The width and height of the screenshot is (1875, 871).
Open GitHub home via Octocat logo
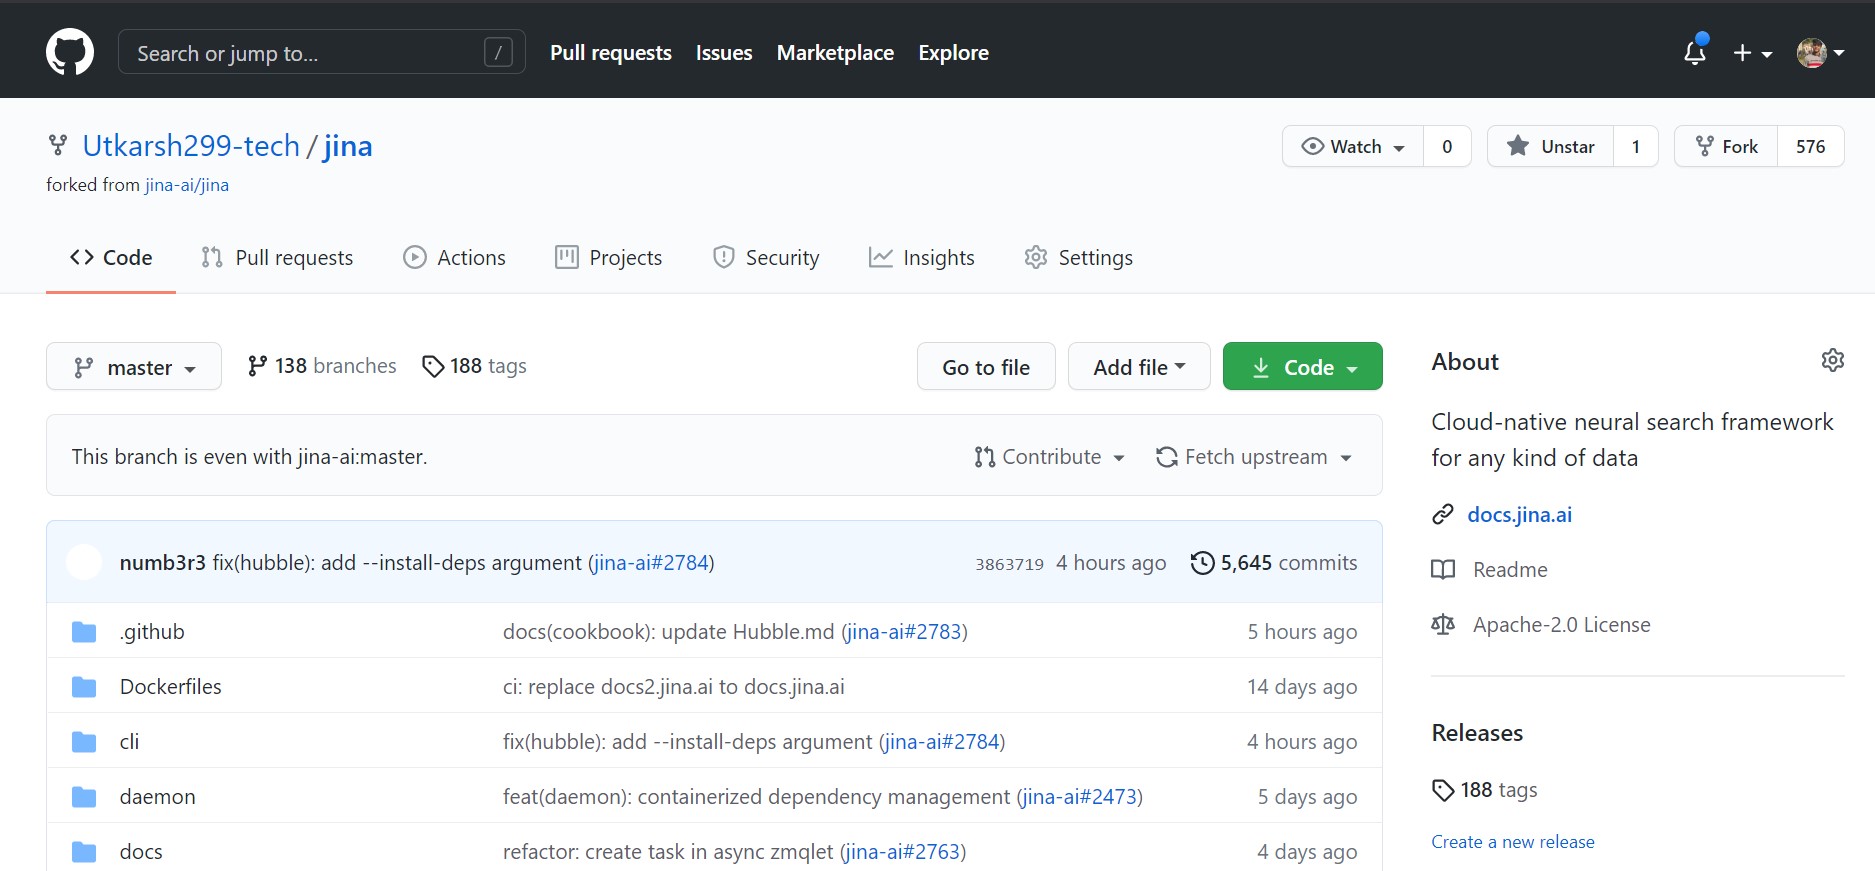coord(70,52)
